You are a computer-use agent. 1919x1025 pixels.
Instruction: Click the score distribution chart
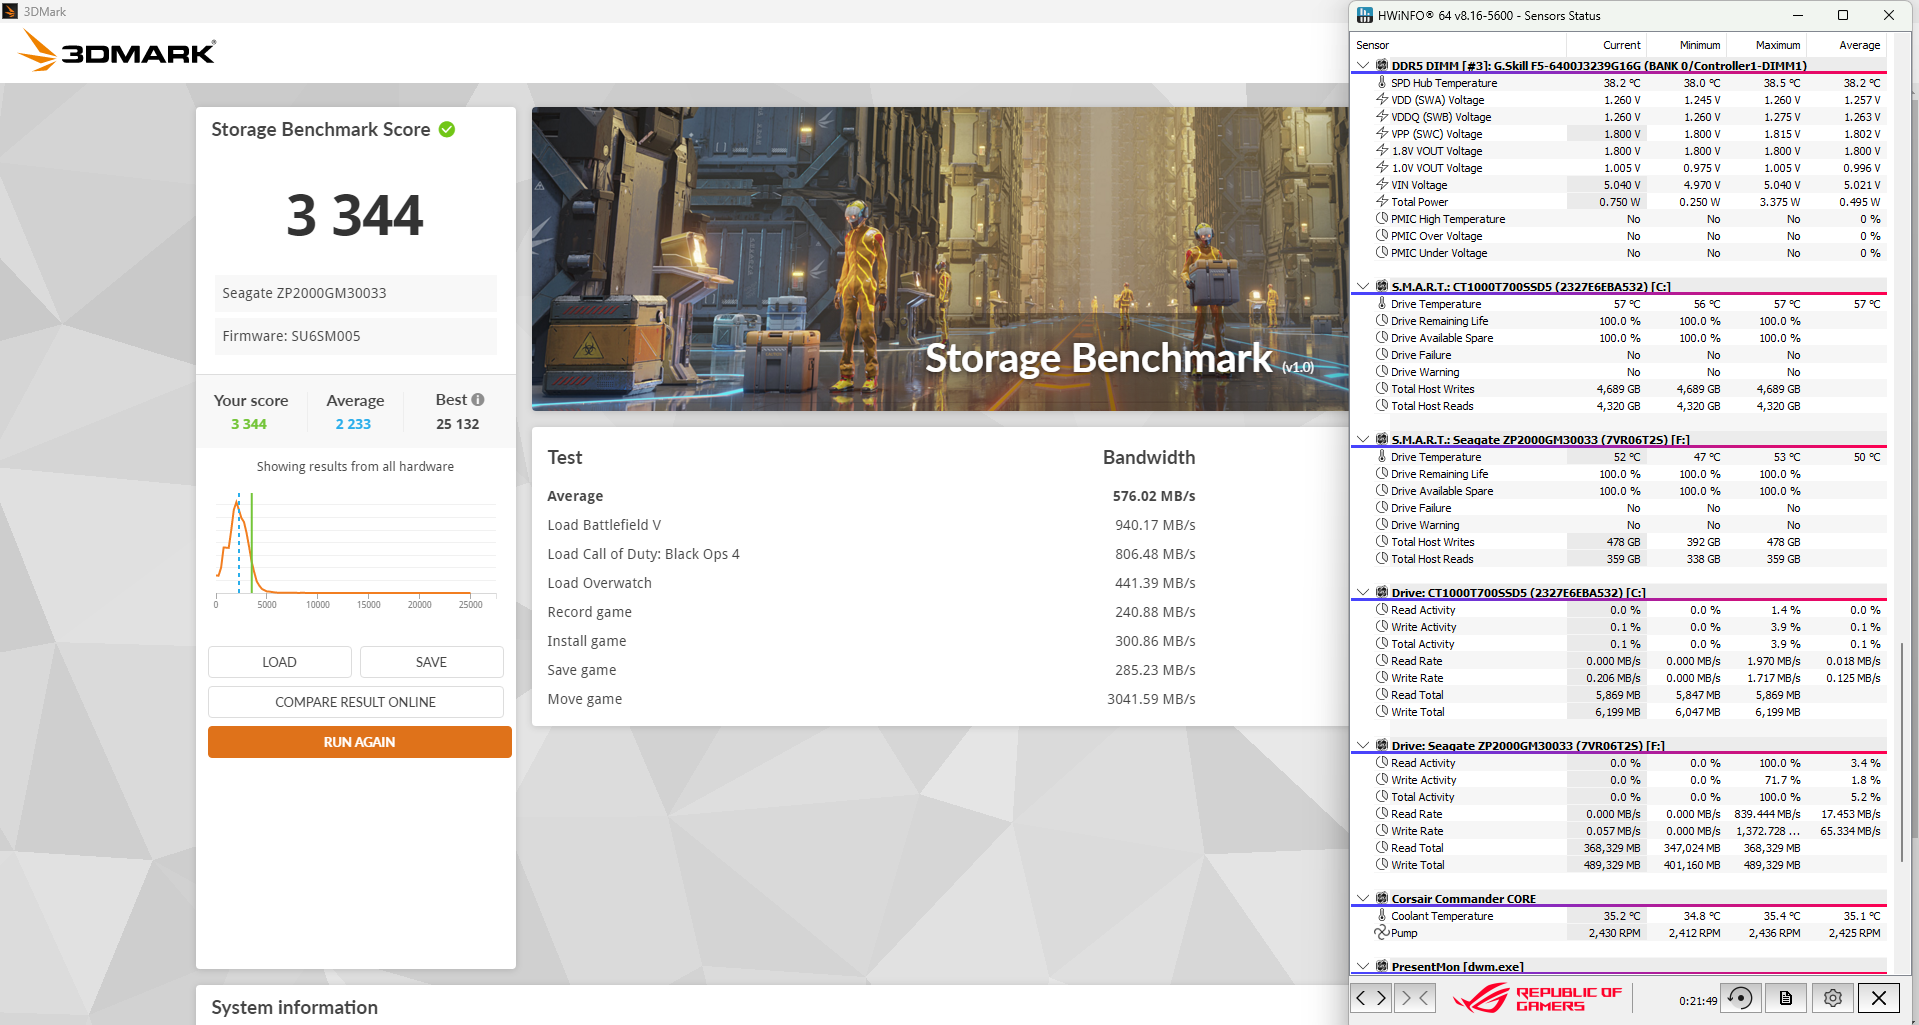point(355,551)
